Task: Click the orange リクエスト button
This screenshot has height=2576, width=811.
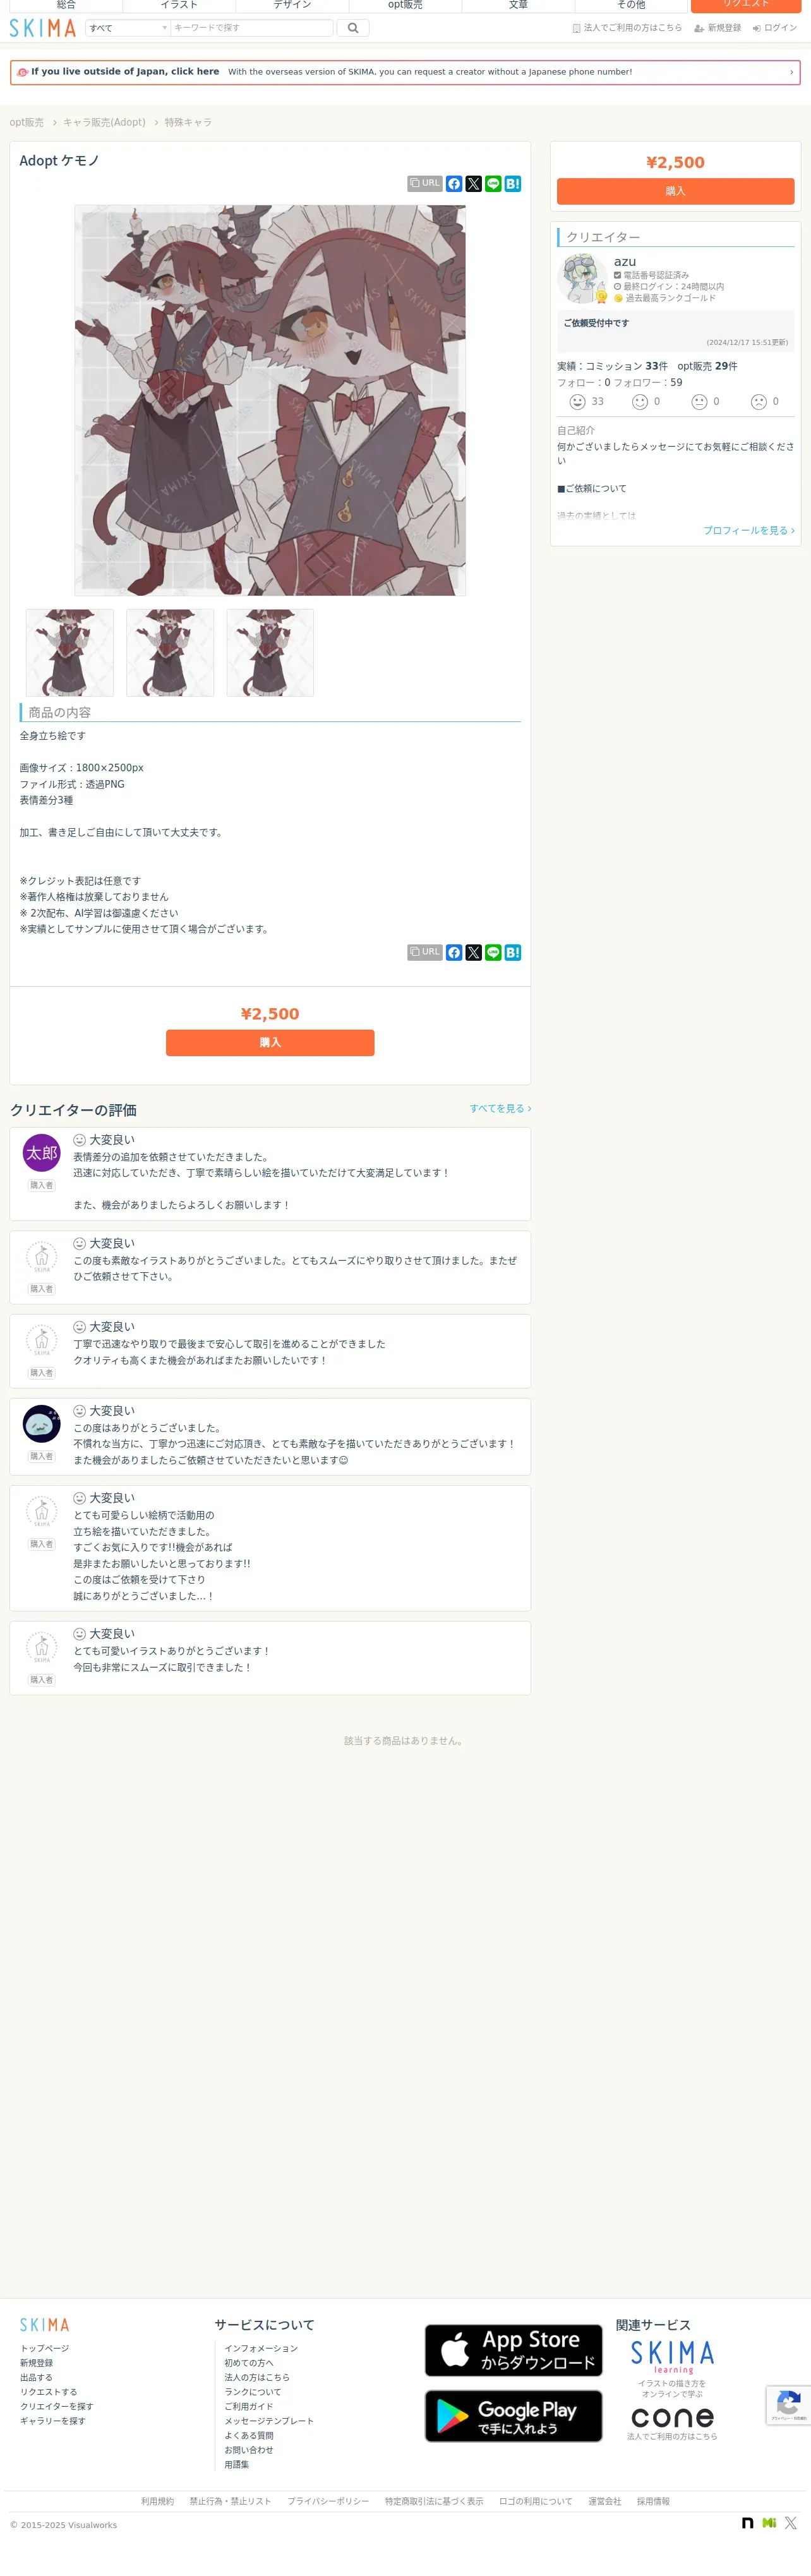Action: [746, 5]
